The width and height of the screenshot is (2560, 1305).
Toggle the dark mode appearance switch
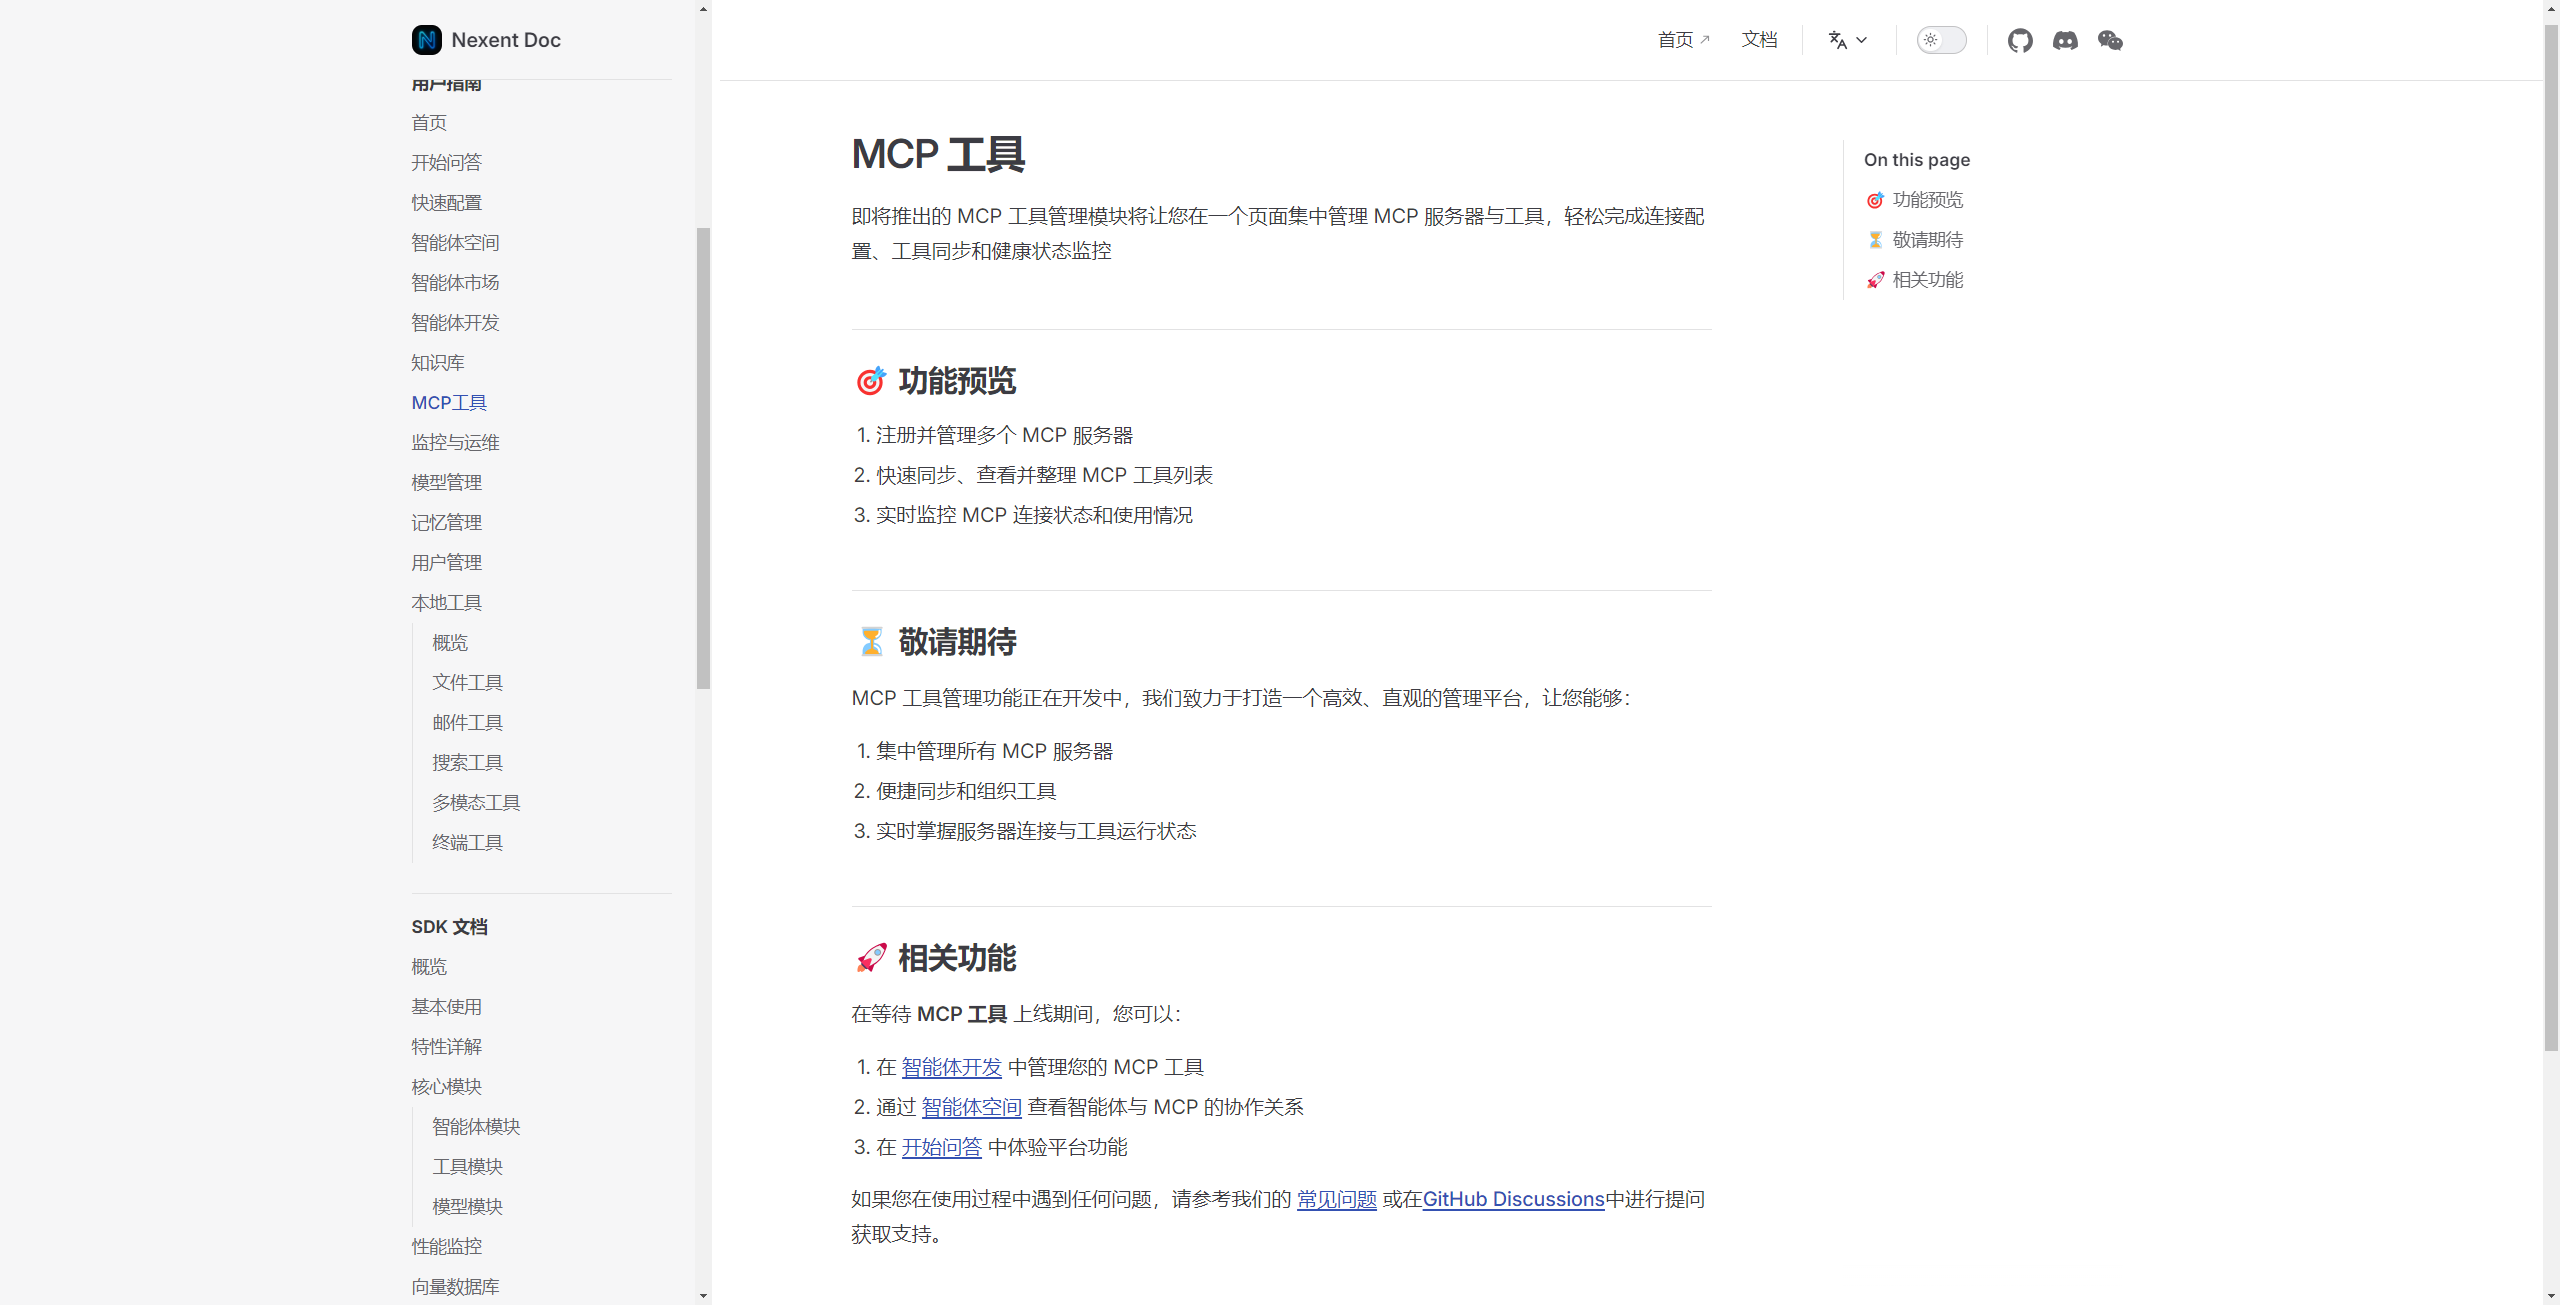1941,40
